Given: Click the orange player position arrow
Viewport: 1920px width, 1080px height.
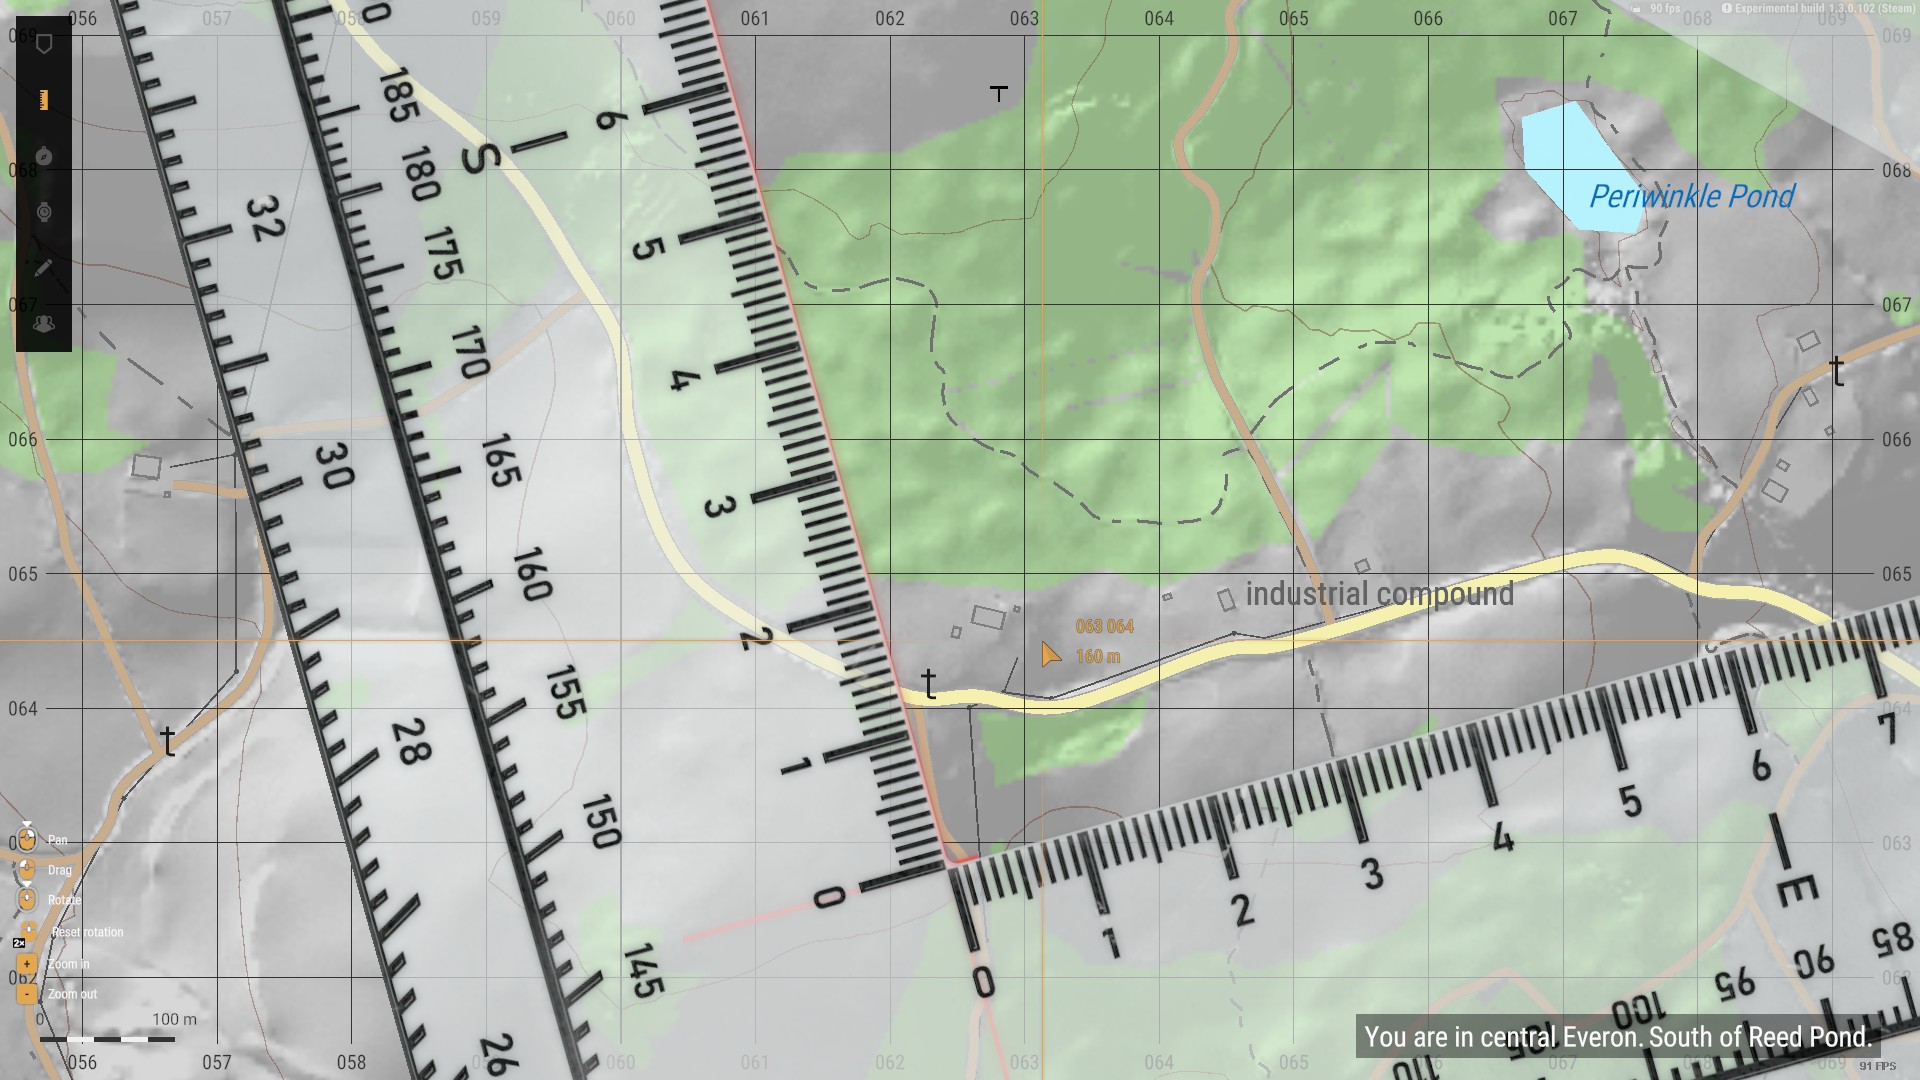Looking at the screenshot, I should pos(1049,655).
